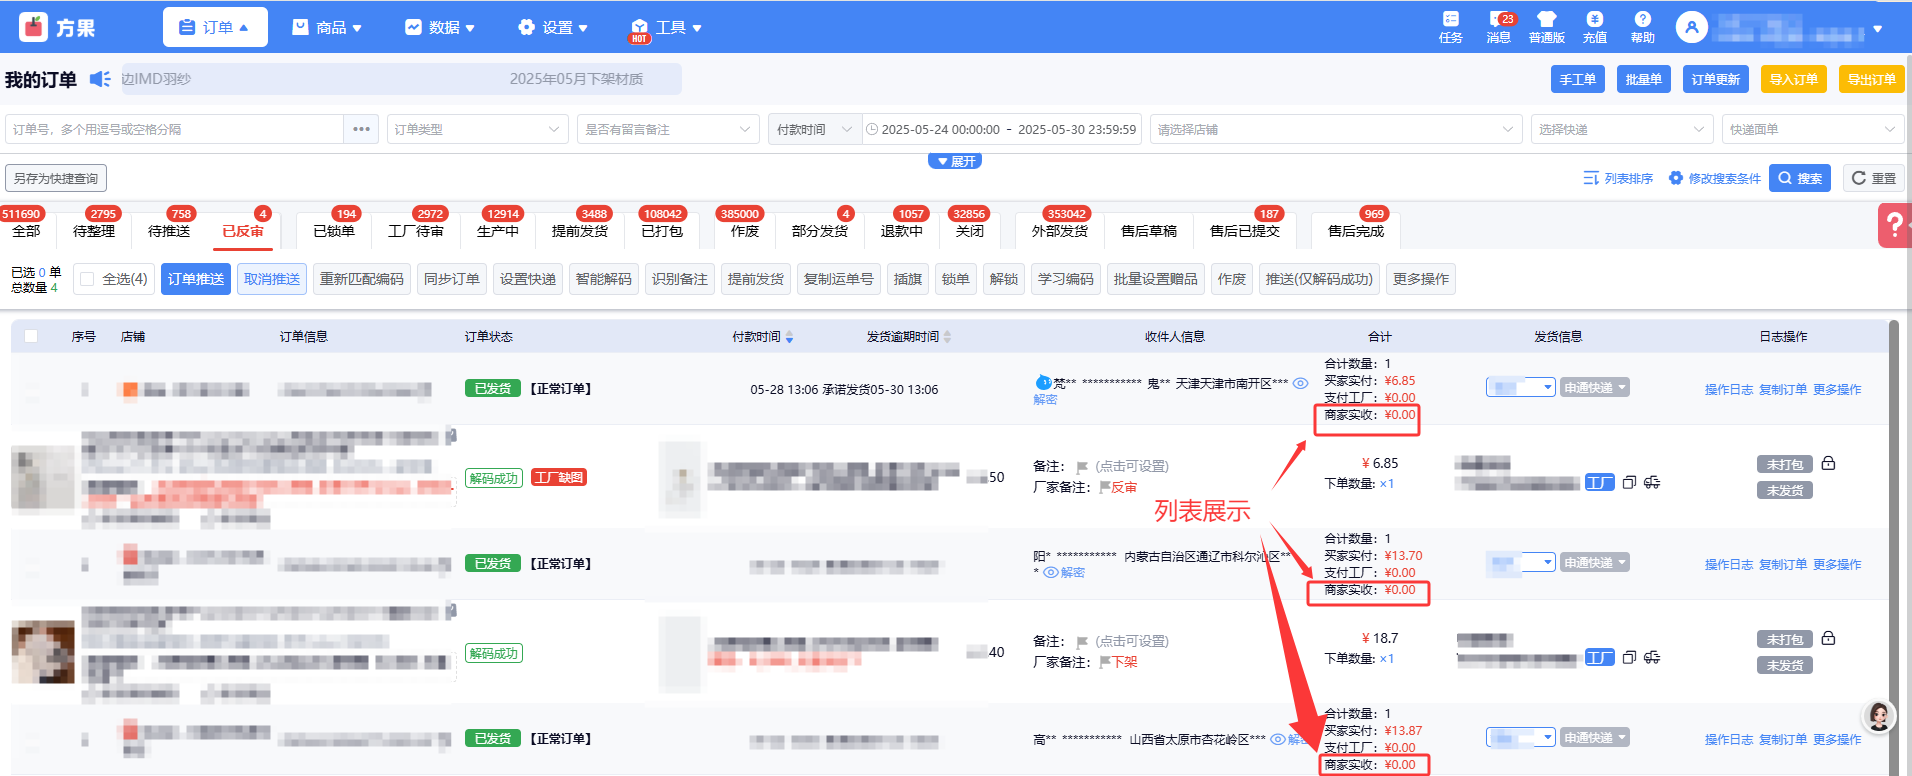1912x776 pixels.
Task: Toggle the 全选(4) checkbox
Action: coord(87,279)
